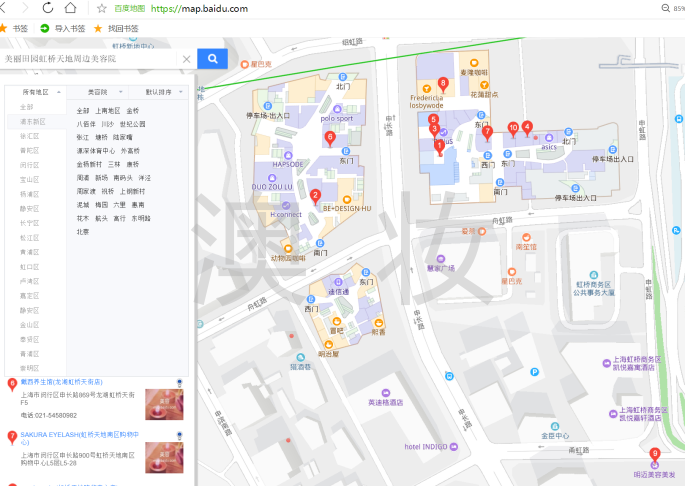
Task: Open the 戴西养生馆 search result link
Action: pyautogui.click(x=60, y=382)
